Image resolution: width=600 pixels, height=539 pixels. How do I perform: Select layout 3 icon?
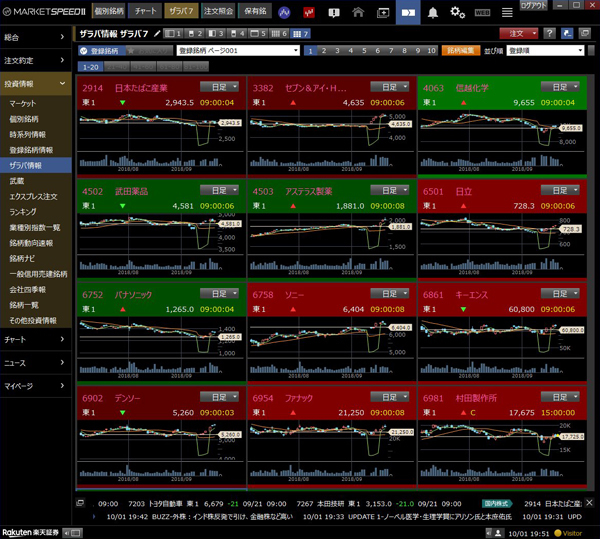click(x=216, y=34)
